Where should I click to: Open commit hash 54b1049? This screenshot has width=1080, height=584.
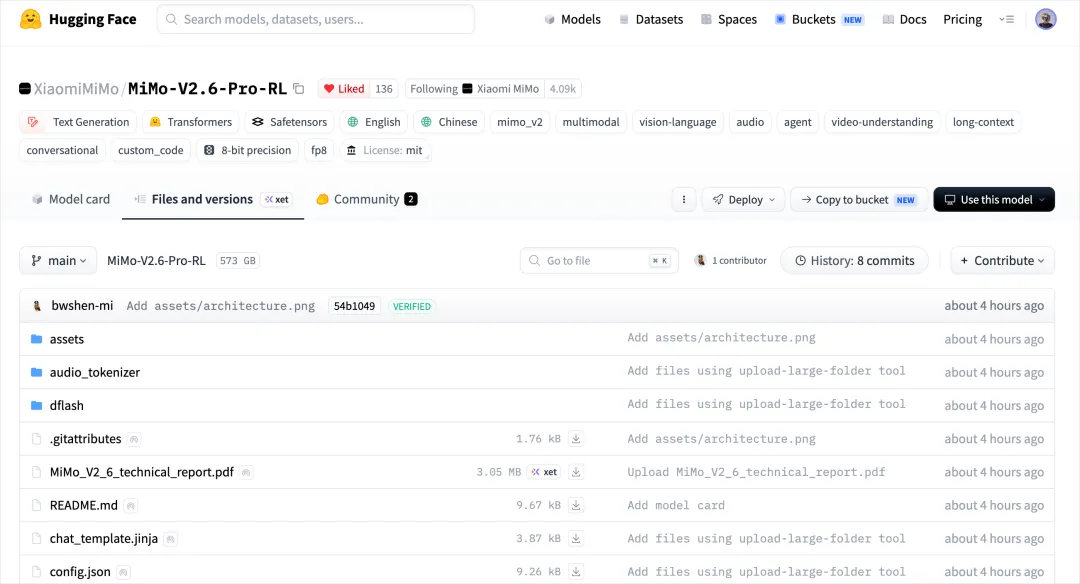354,306
